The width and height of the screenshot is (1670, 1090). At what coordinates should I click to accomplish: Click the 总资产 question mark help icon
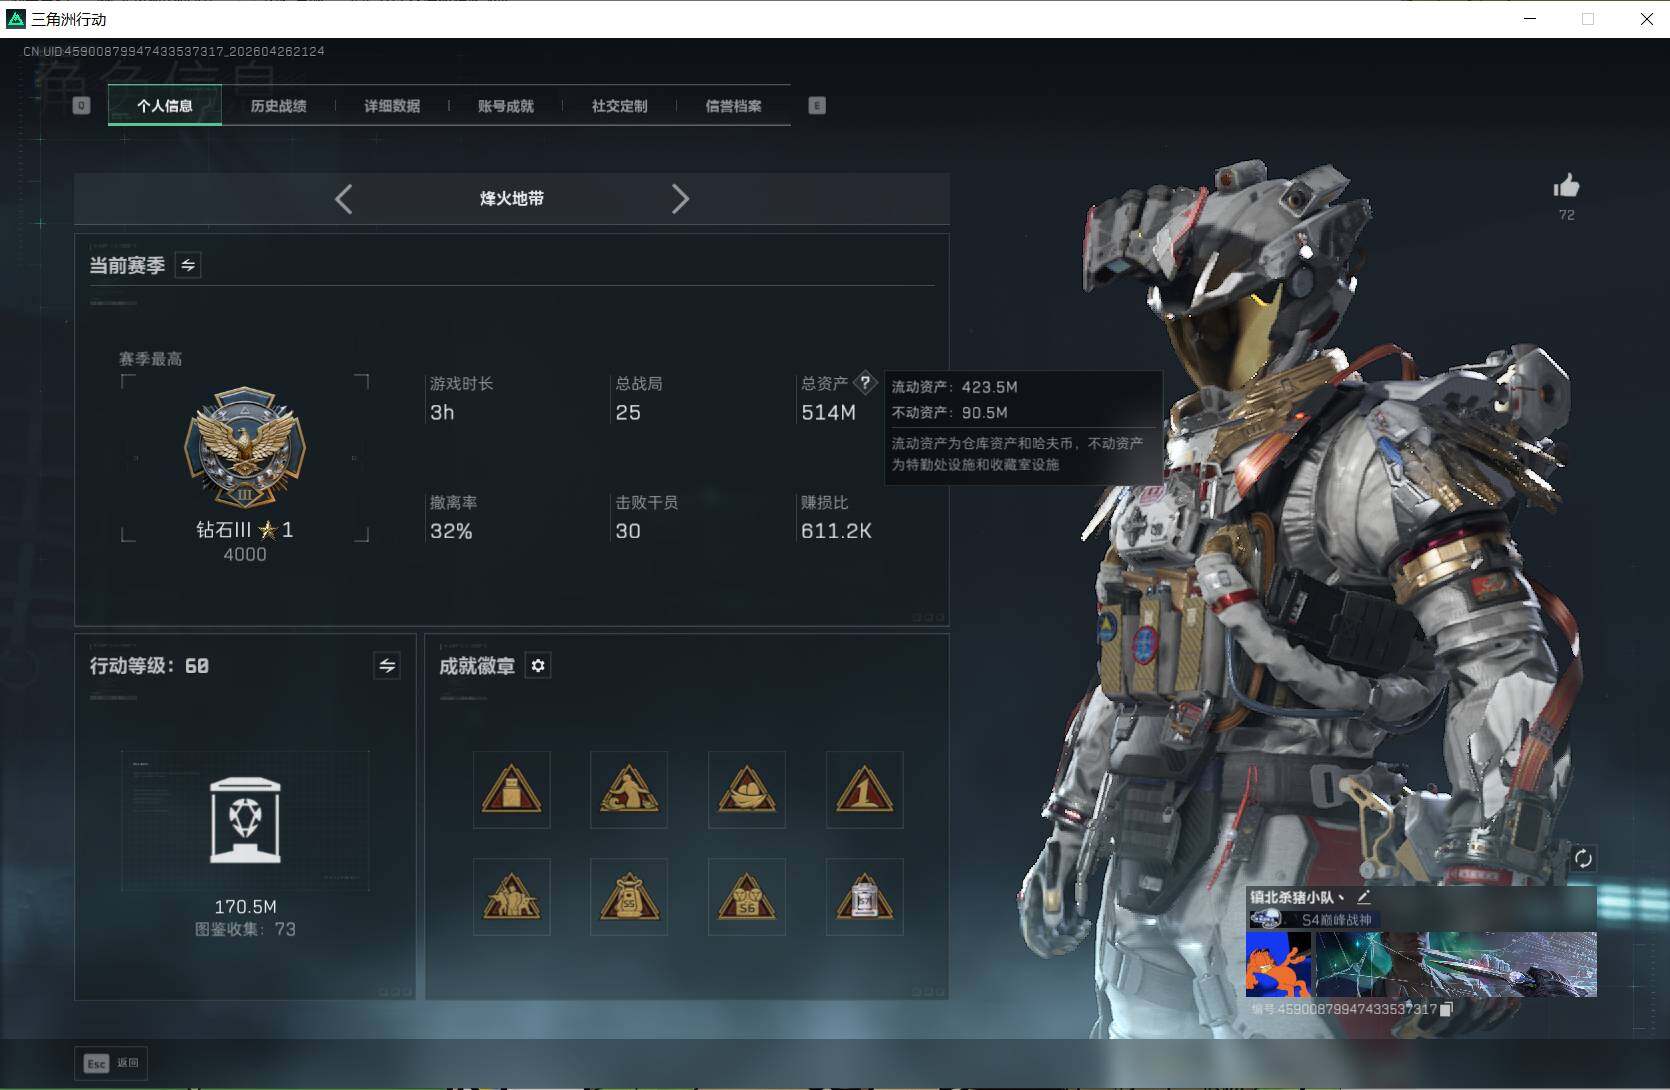pos(866,383)
